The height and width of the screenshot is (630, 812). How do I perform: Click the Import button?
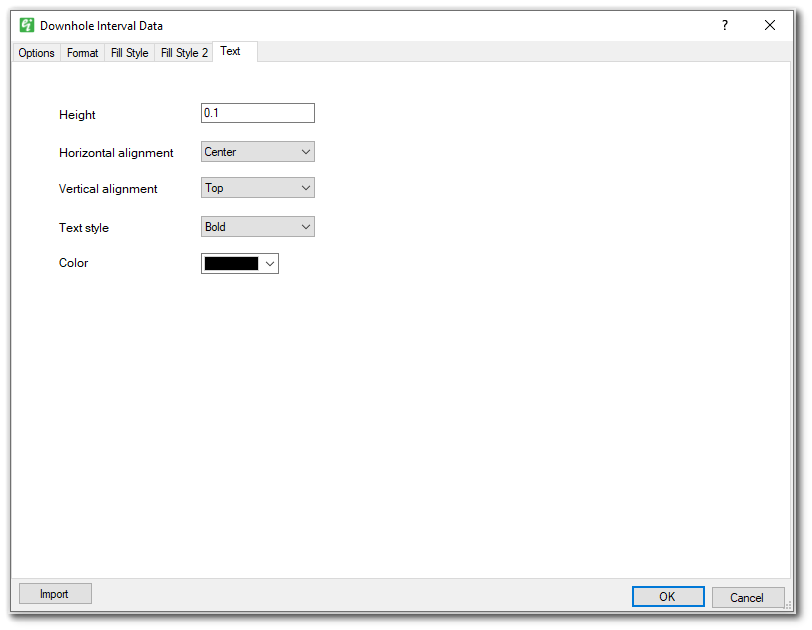coord(54,593)
